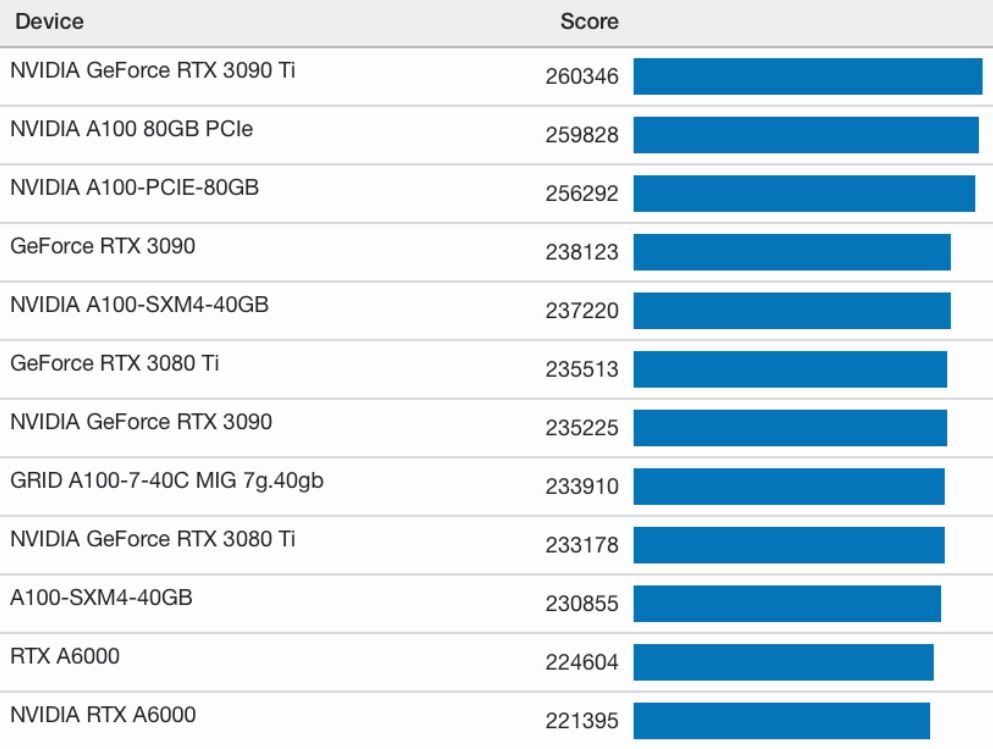Screen dimensions: 993x749
Task: Click the score value 260346
Action: (581, 77)
